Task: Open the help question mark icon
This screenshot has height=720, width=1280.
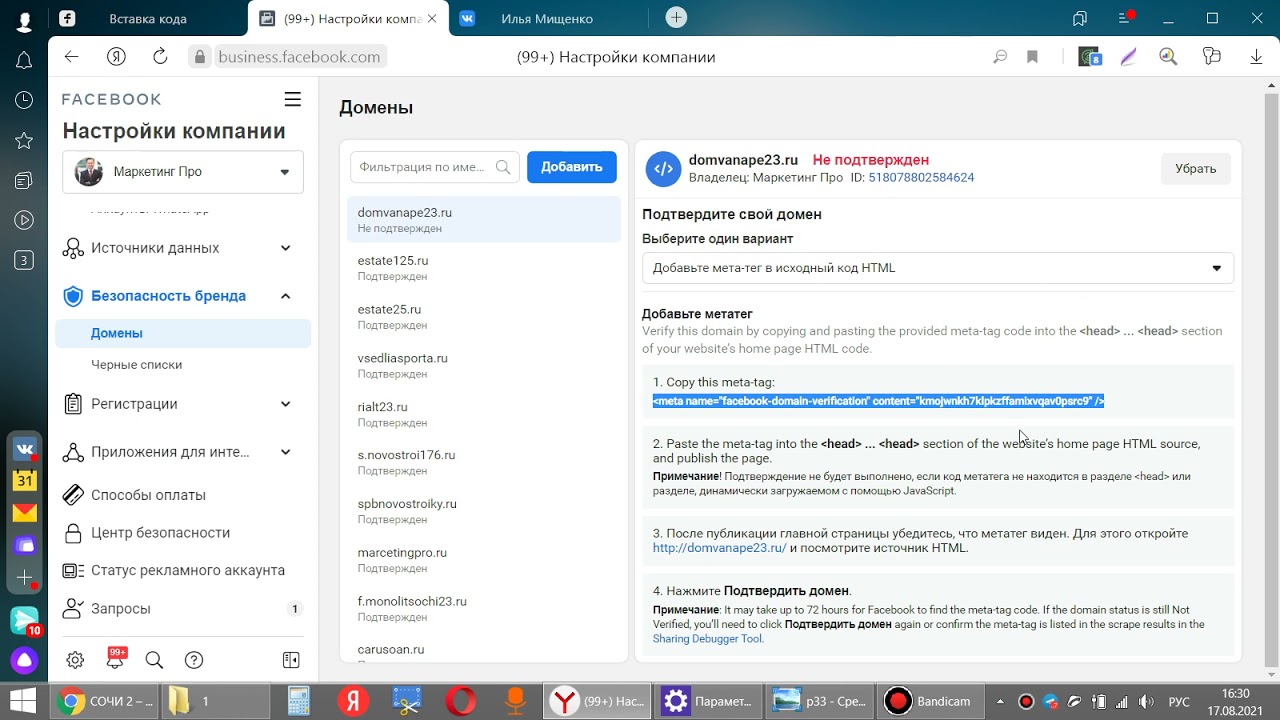Action: (x=194, y=660)
